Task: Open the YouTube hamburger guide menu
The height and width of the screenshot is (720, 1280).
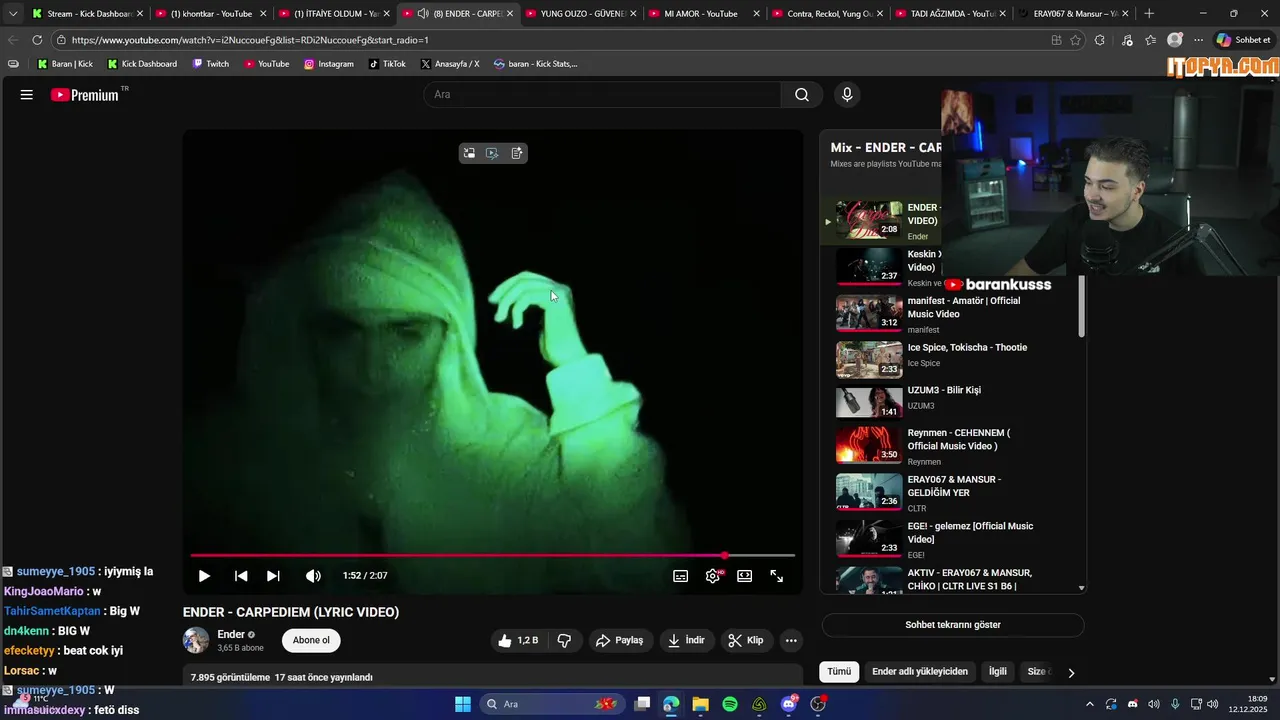Action: pos(27,95)
